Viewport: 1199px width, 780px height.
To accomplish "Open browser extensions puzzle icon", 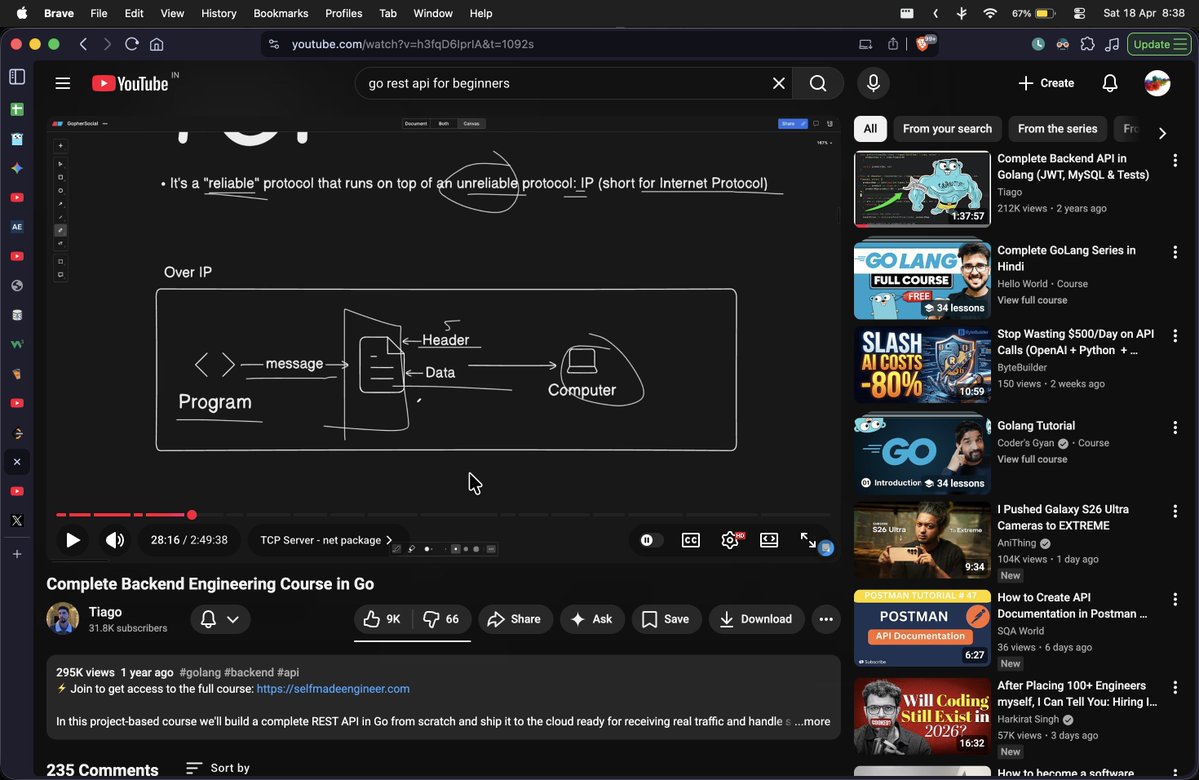I will click(1087, 44).
